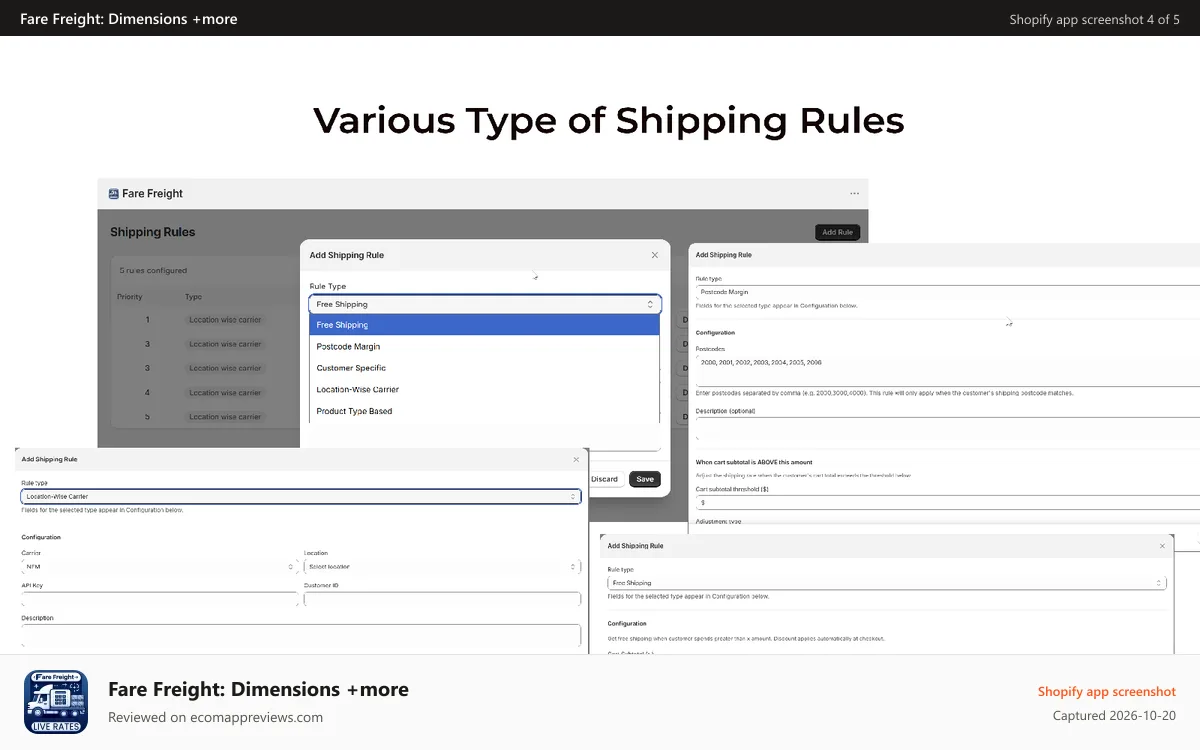Click the Type column header
The width and height of the screenshot is (1200, 750).
click(x=193, y=297)
